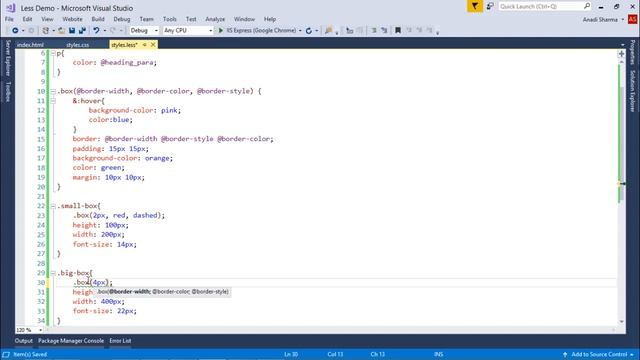The image size is (640, 360).
Task: Undo the last edit with the Undo icon
Action: [96, 31]
